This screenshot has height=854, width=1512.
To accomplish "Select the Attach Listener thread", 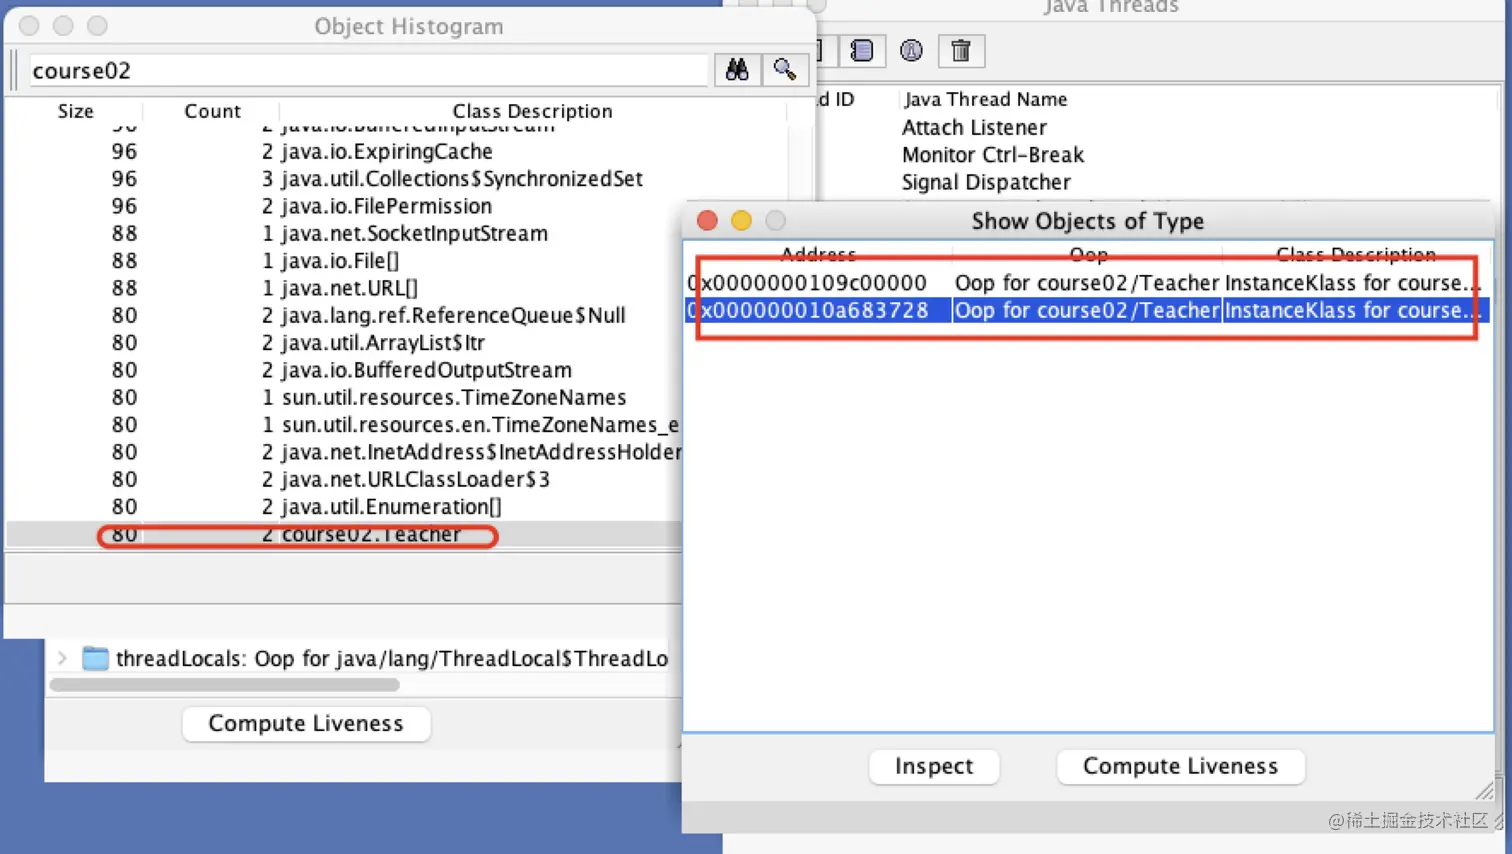I will (x=974, y=127).
